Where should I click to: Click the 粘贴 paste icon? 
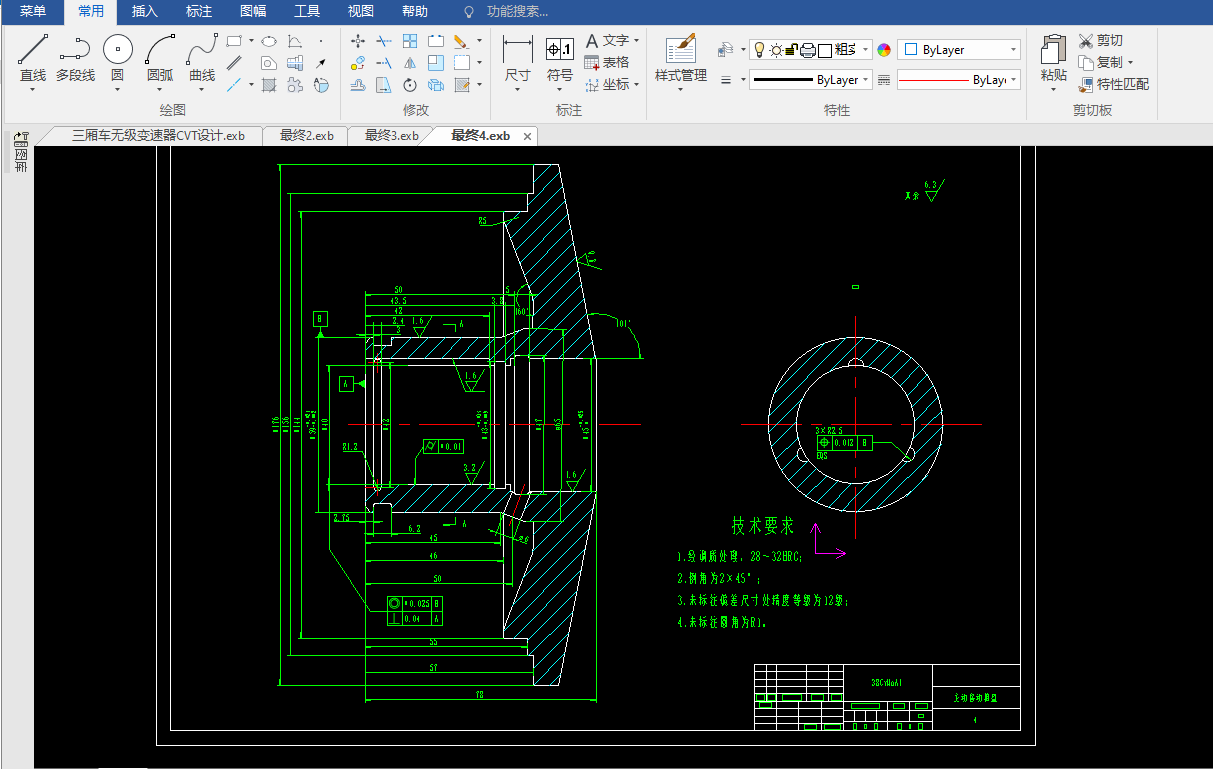click(1053, 58)
